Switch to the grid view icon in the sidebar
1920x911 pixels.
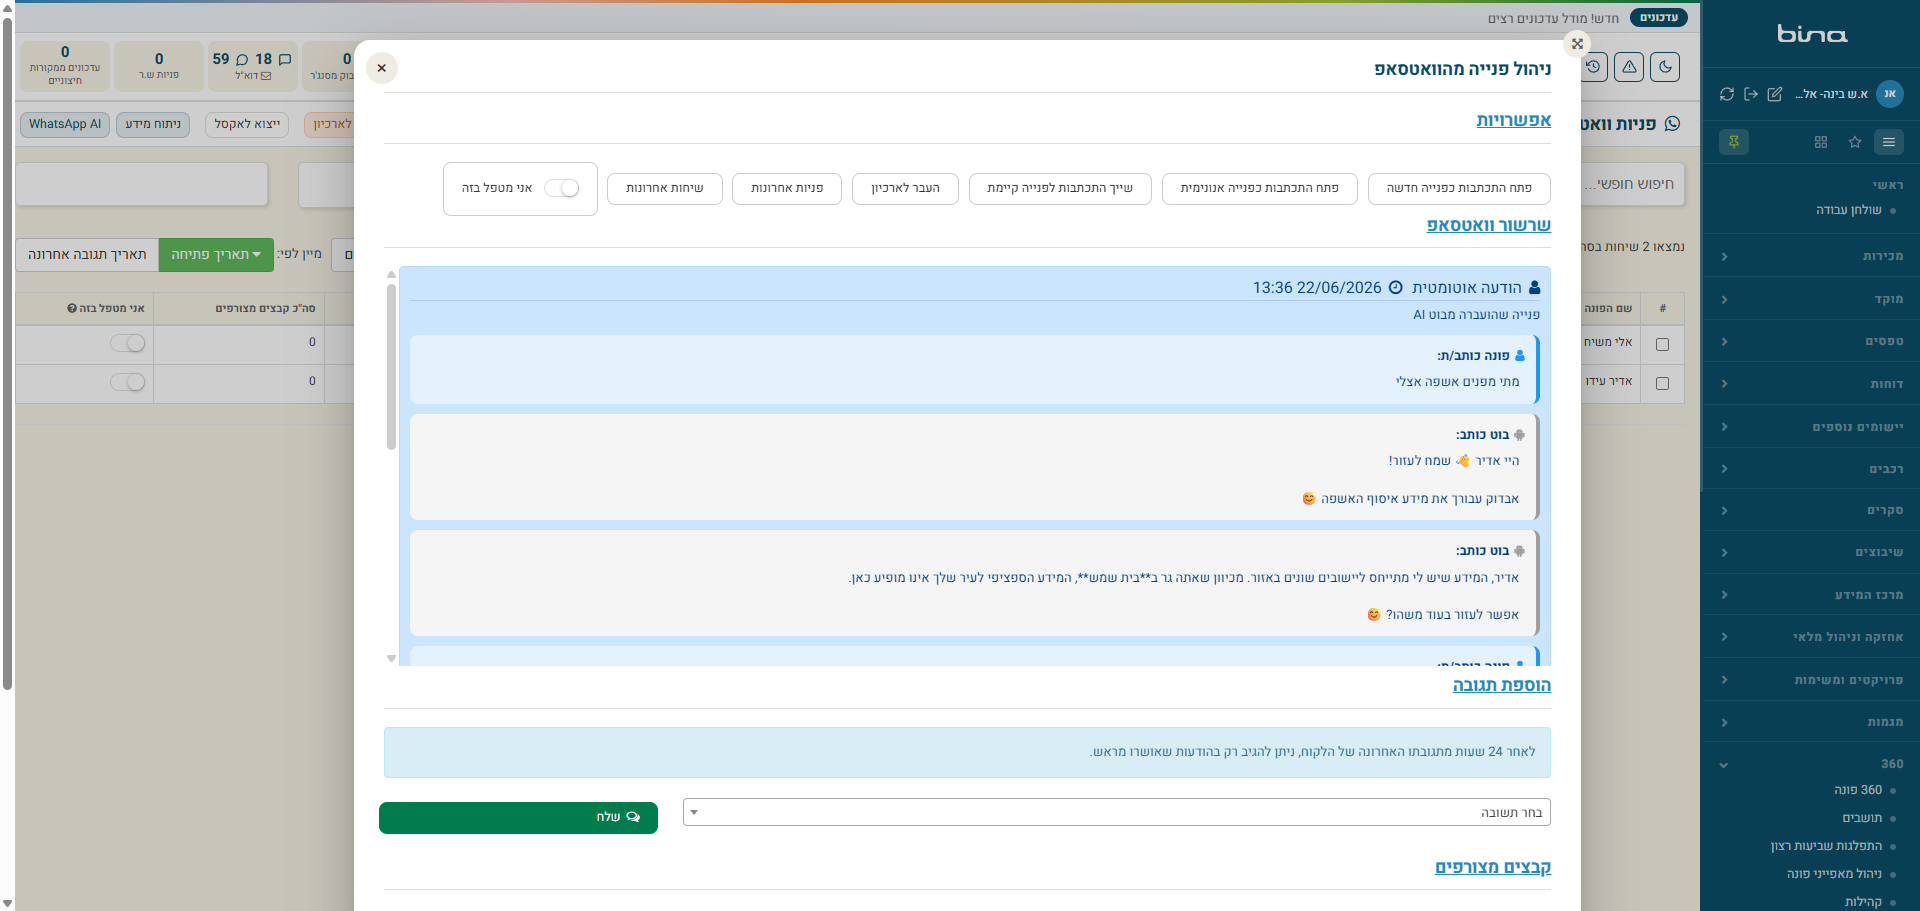click(1821, 142)
